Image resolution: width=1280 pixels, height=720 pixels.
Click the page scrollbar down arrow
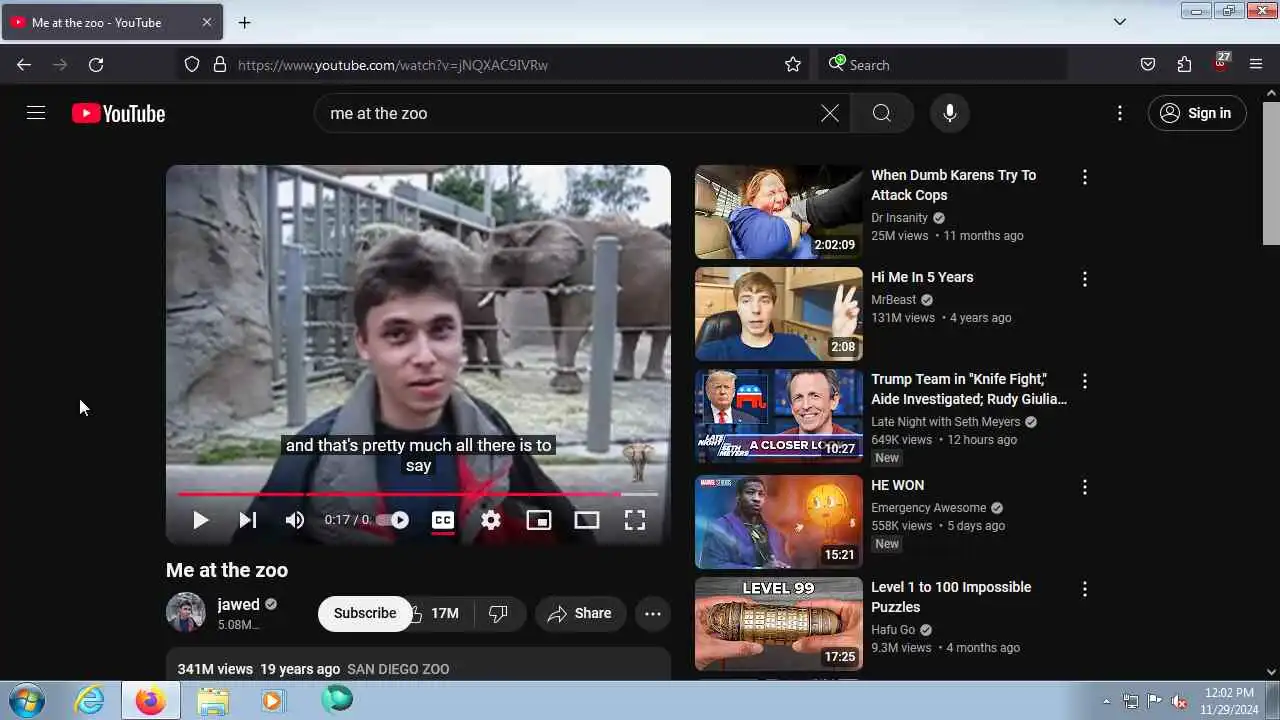click(1272, 672)
